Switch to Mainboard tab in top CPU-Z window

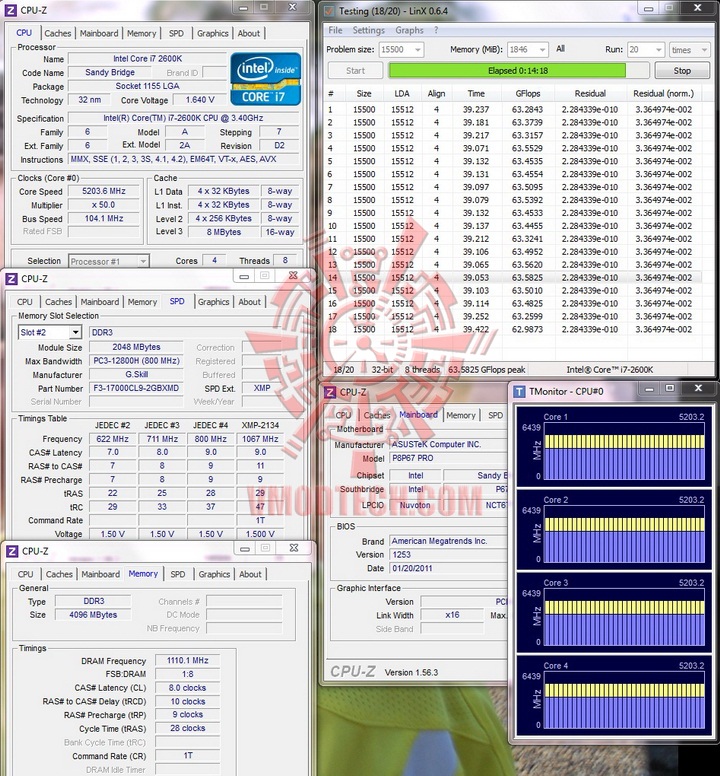coord(99,33)
